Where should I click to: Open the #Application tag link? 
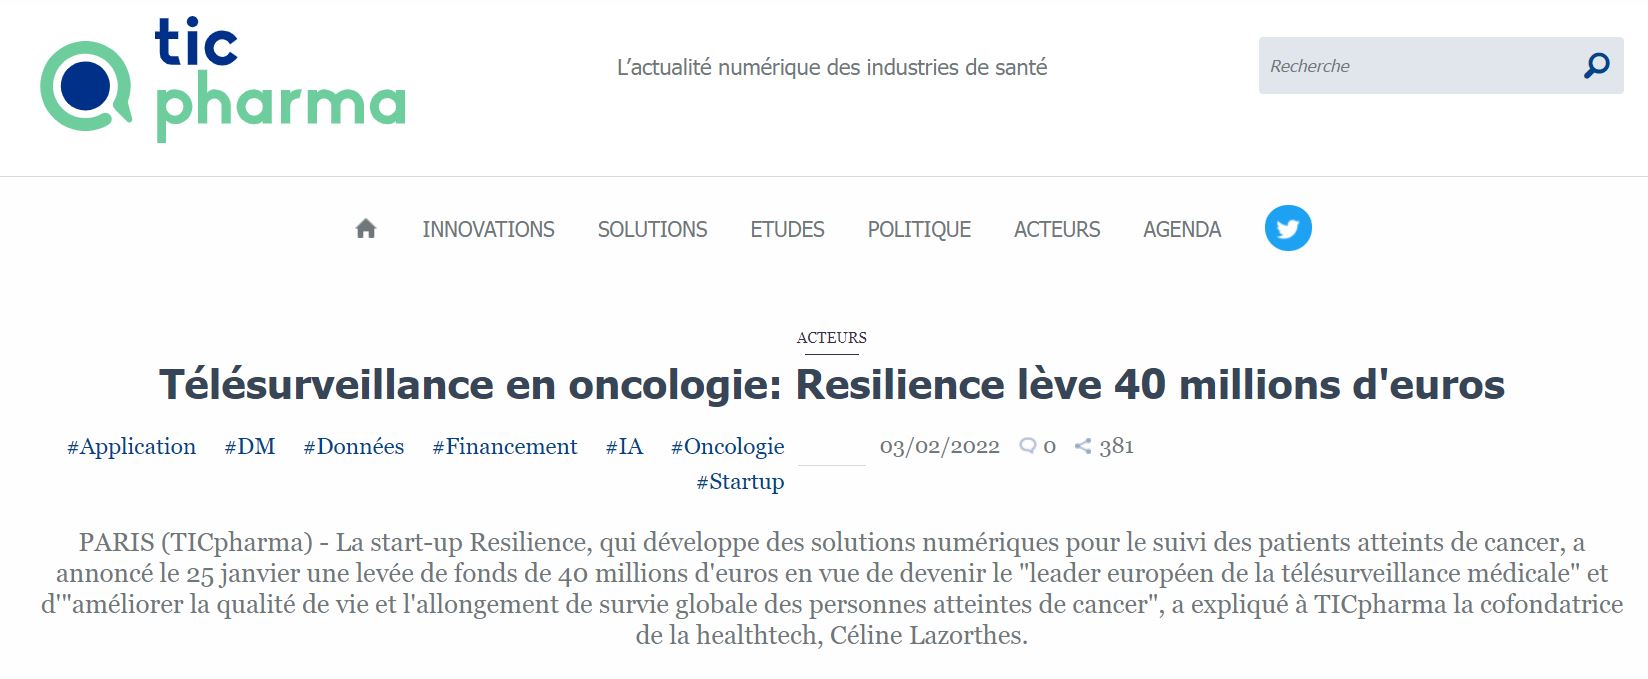[131, 446]
